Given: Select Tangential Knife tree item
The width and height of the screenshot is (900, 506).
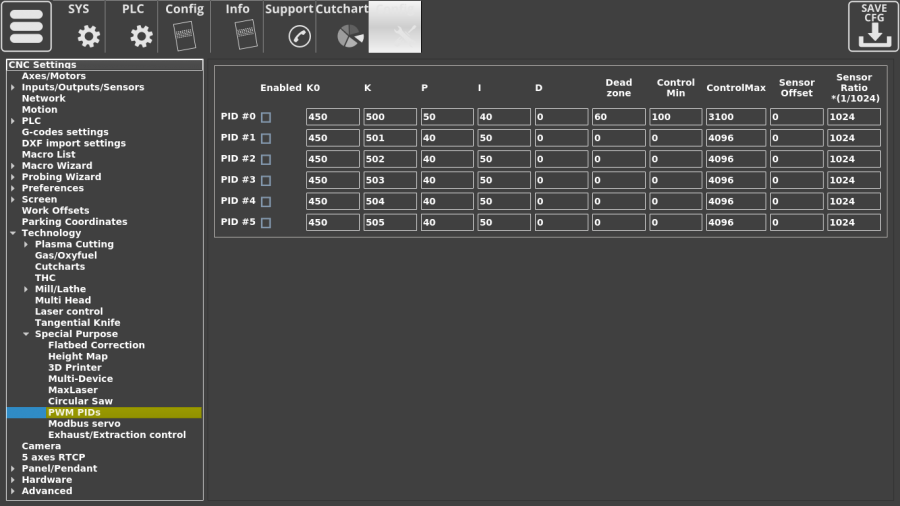Looking at the screenshot, I should tap(77, 322).
